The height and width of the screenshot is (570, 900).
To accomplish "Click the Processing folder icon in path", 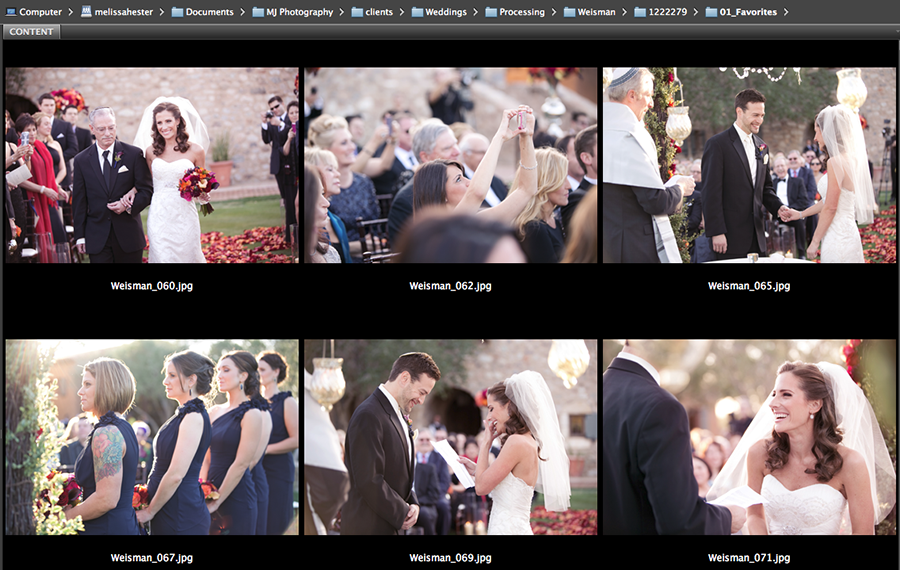I will (491, 12).
